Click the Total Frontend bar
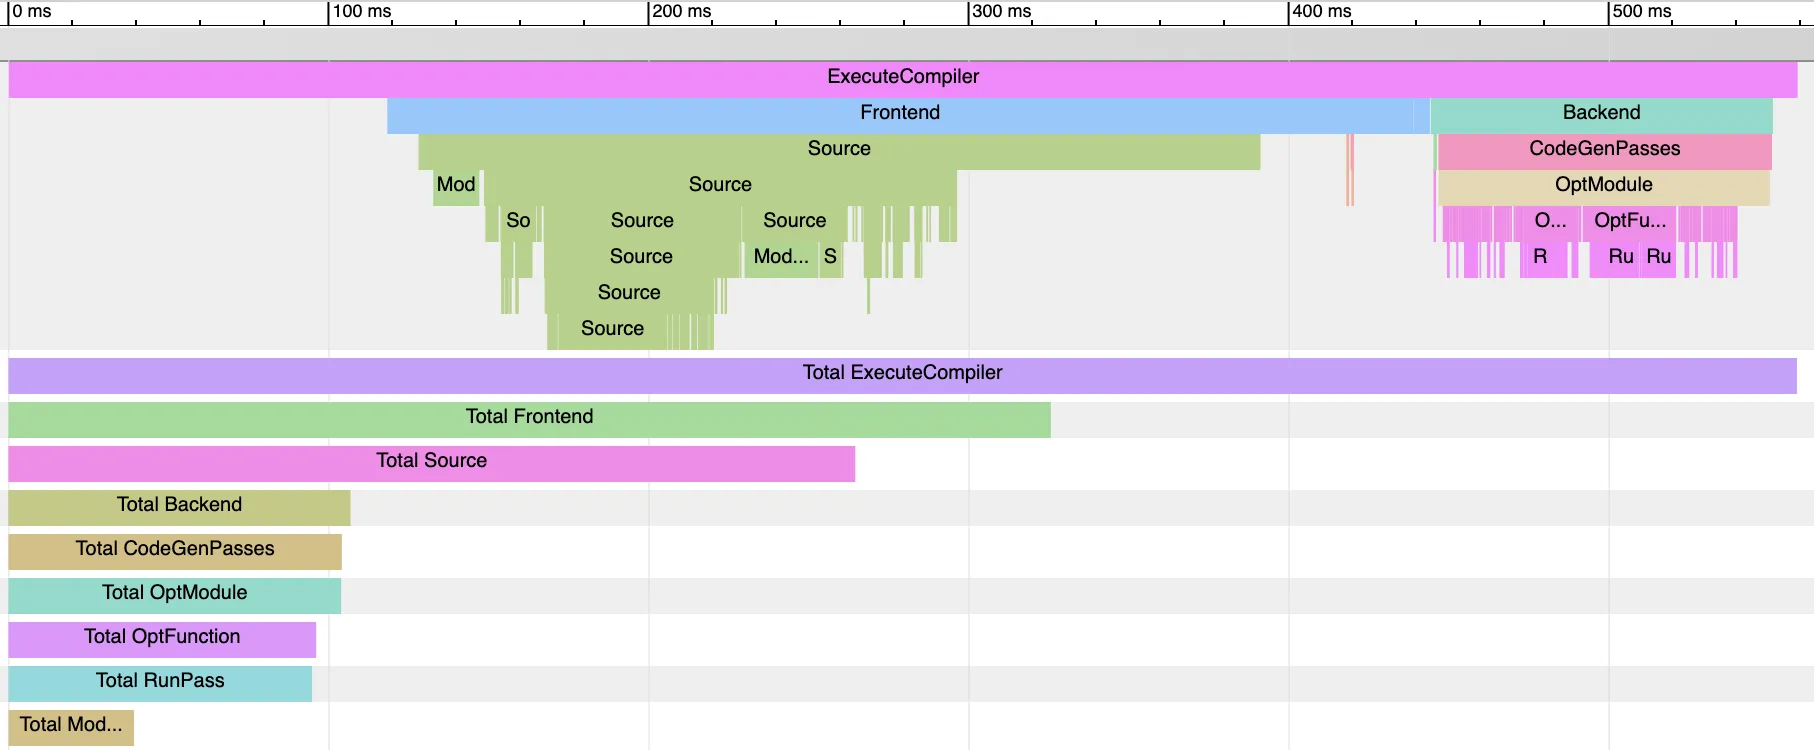This screenshot has width=1814, height=750. point(529,418)
